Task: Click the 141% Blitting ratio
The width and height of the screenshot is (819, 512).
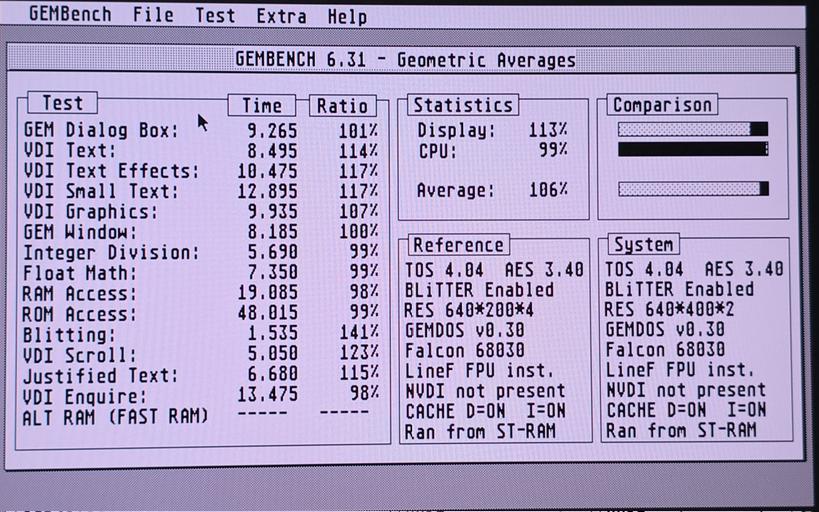Action: pos(359,333)
